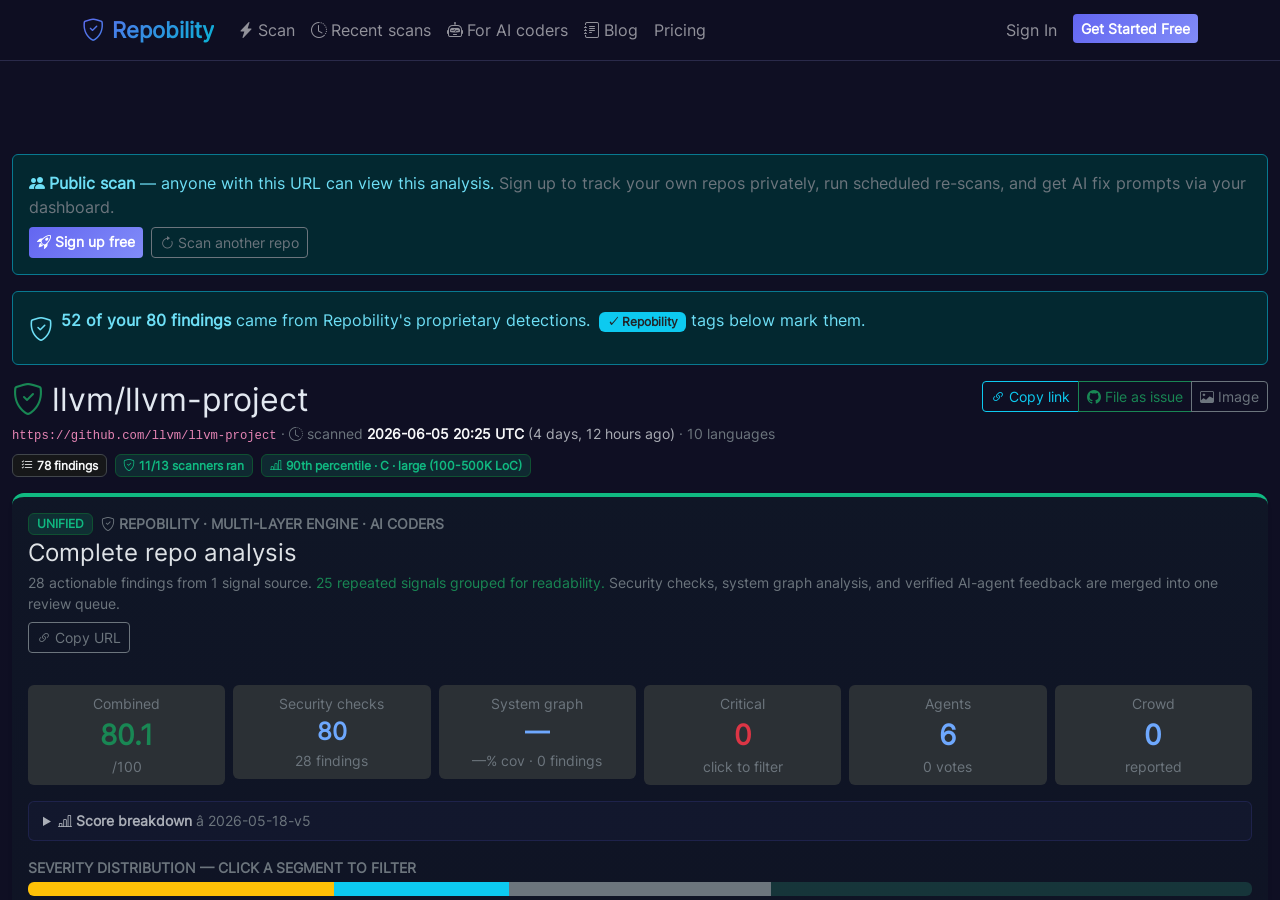Viewport: 1280px width, 900px height.
Task: Click the Security checks 80 card
Action: click(x=332, y=732)
